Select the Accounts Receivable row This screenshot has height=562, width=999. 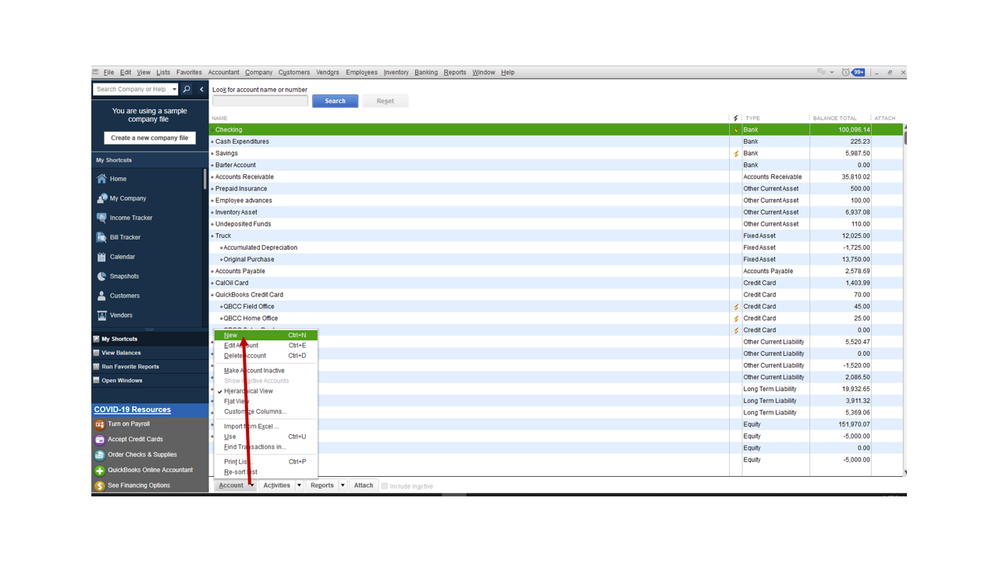pyautogui.click(x=556, y=177)
